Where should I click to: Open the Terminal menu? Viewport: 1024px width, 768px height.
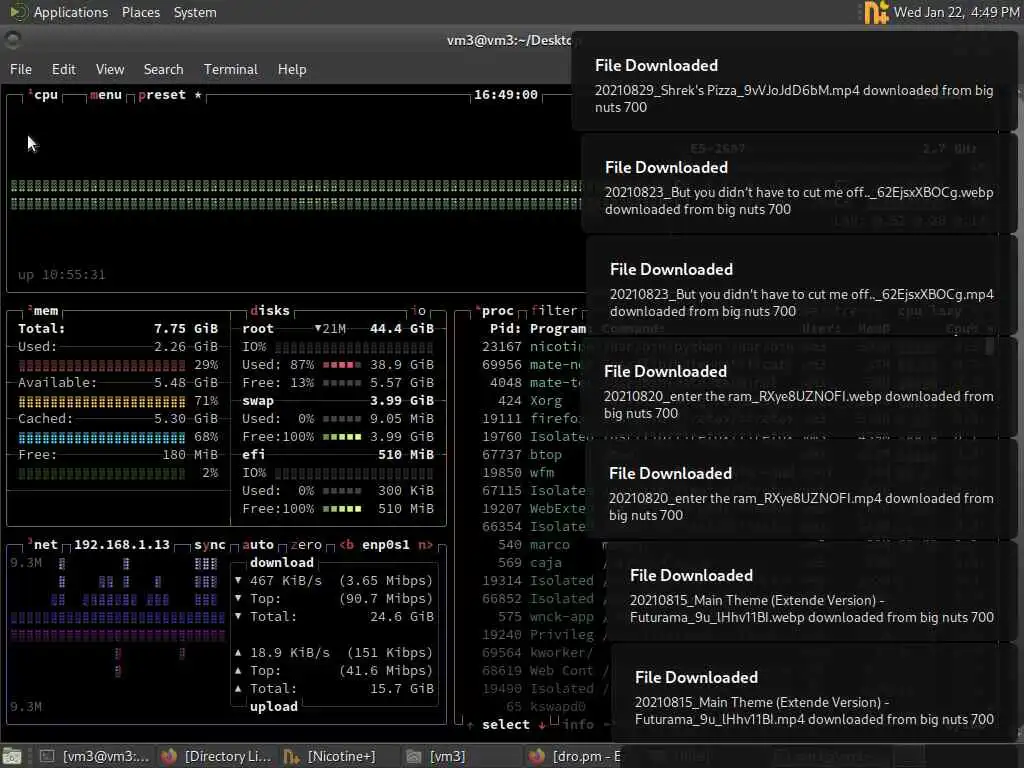[x=231, y=69]
